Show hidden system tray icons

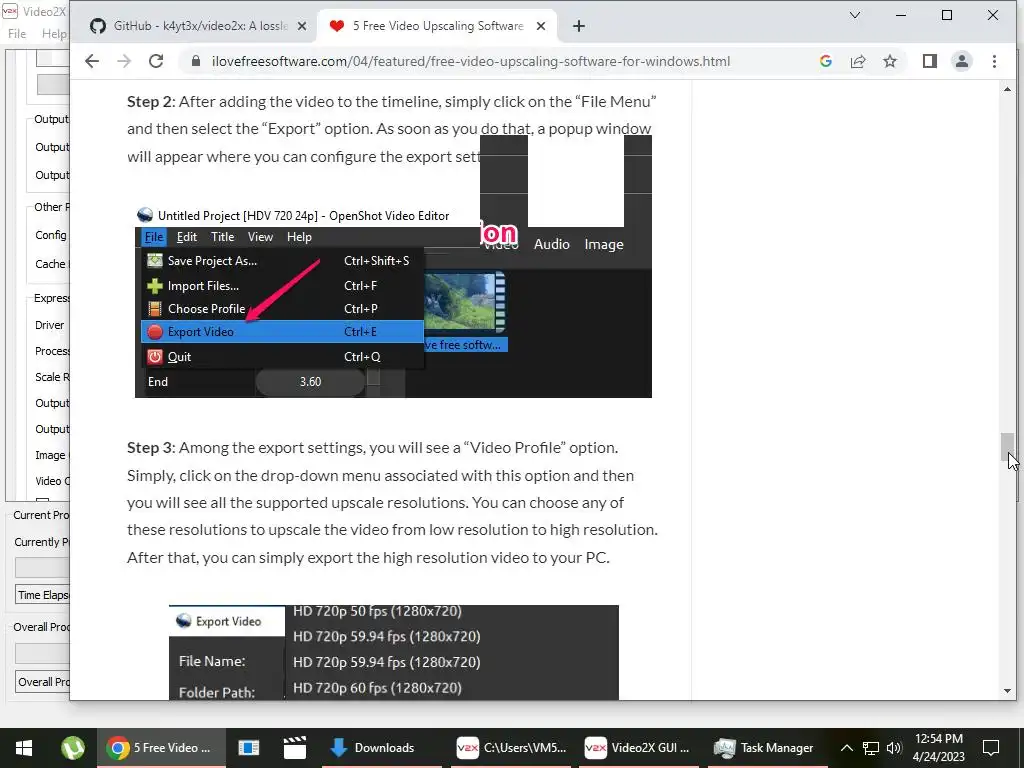click(846, 748)
